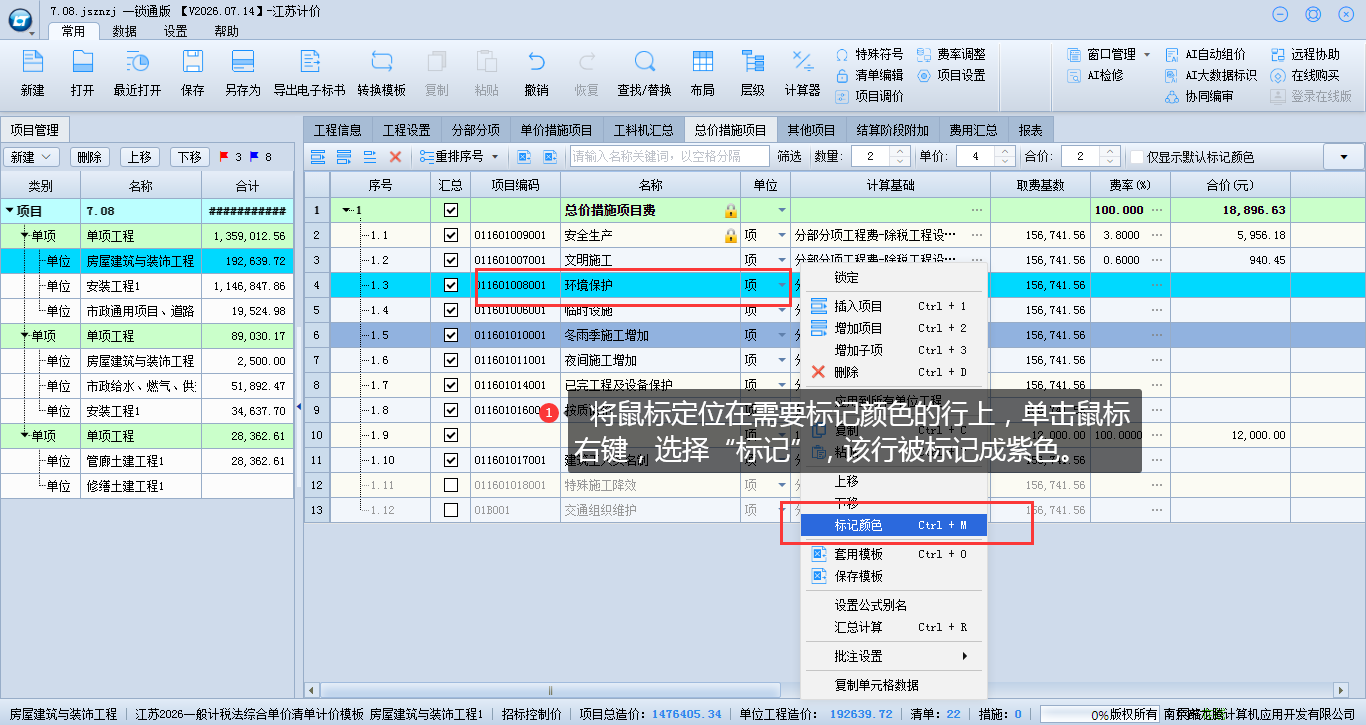Select 插入项目 in context menu

(894, 306)
